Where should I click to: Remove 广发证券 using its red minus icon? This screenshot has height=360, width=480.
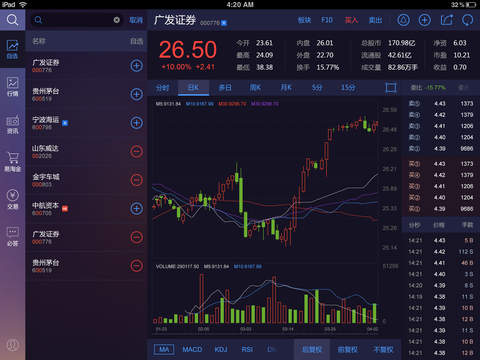coord(136,237)
